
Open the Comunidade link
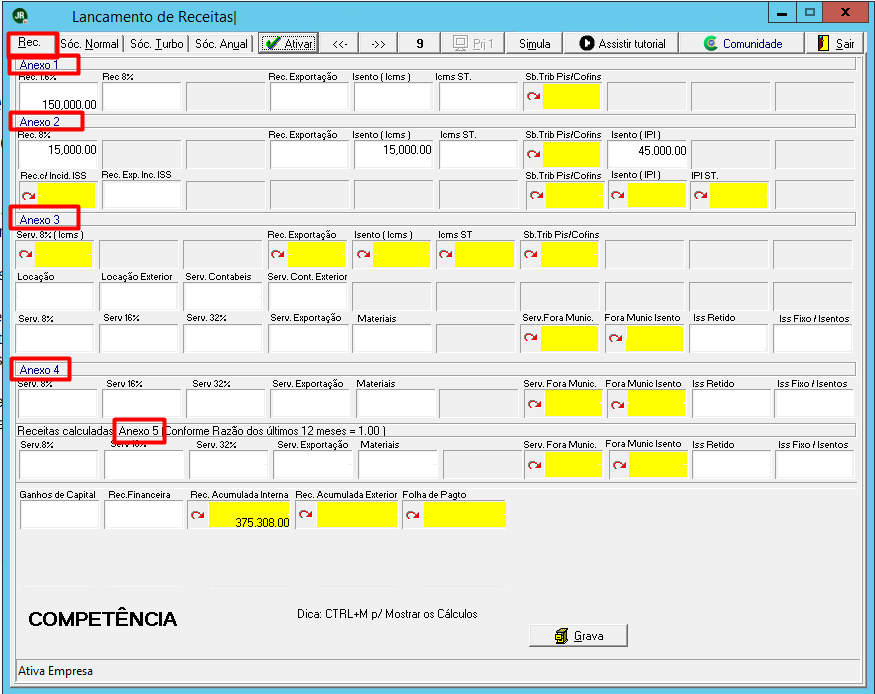pyautogui.click(x=742, y=44)
